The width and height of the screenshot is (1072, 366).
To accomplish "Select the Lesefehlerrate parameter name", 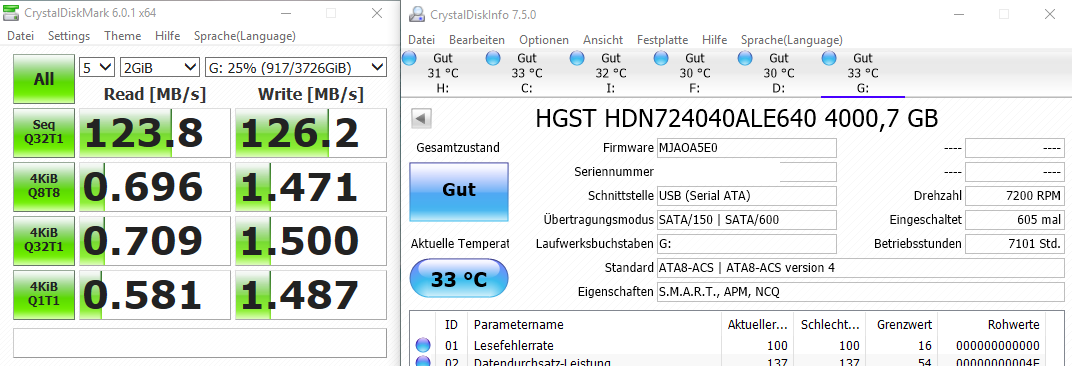I will [x=513, y=345].
